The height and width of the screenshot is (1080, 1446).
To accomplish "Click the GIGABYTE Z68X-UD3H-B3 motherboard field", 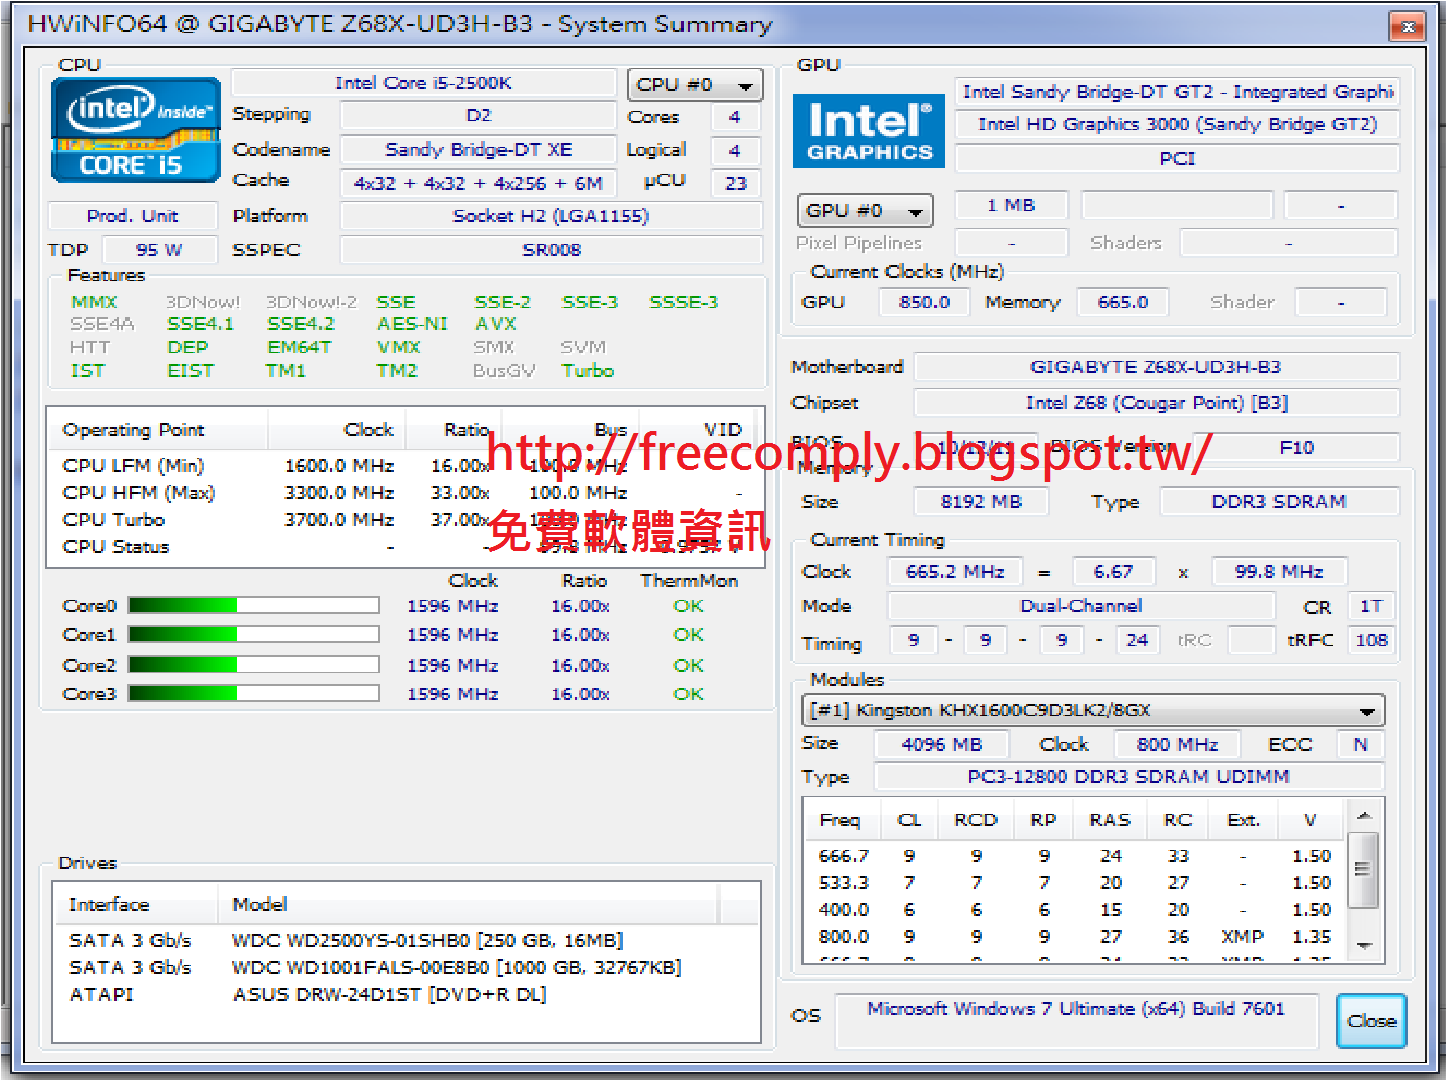I will coord(1156,367).
